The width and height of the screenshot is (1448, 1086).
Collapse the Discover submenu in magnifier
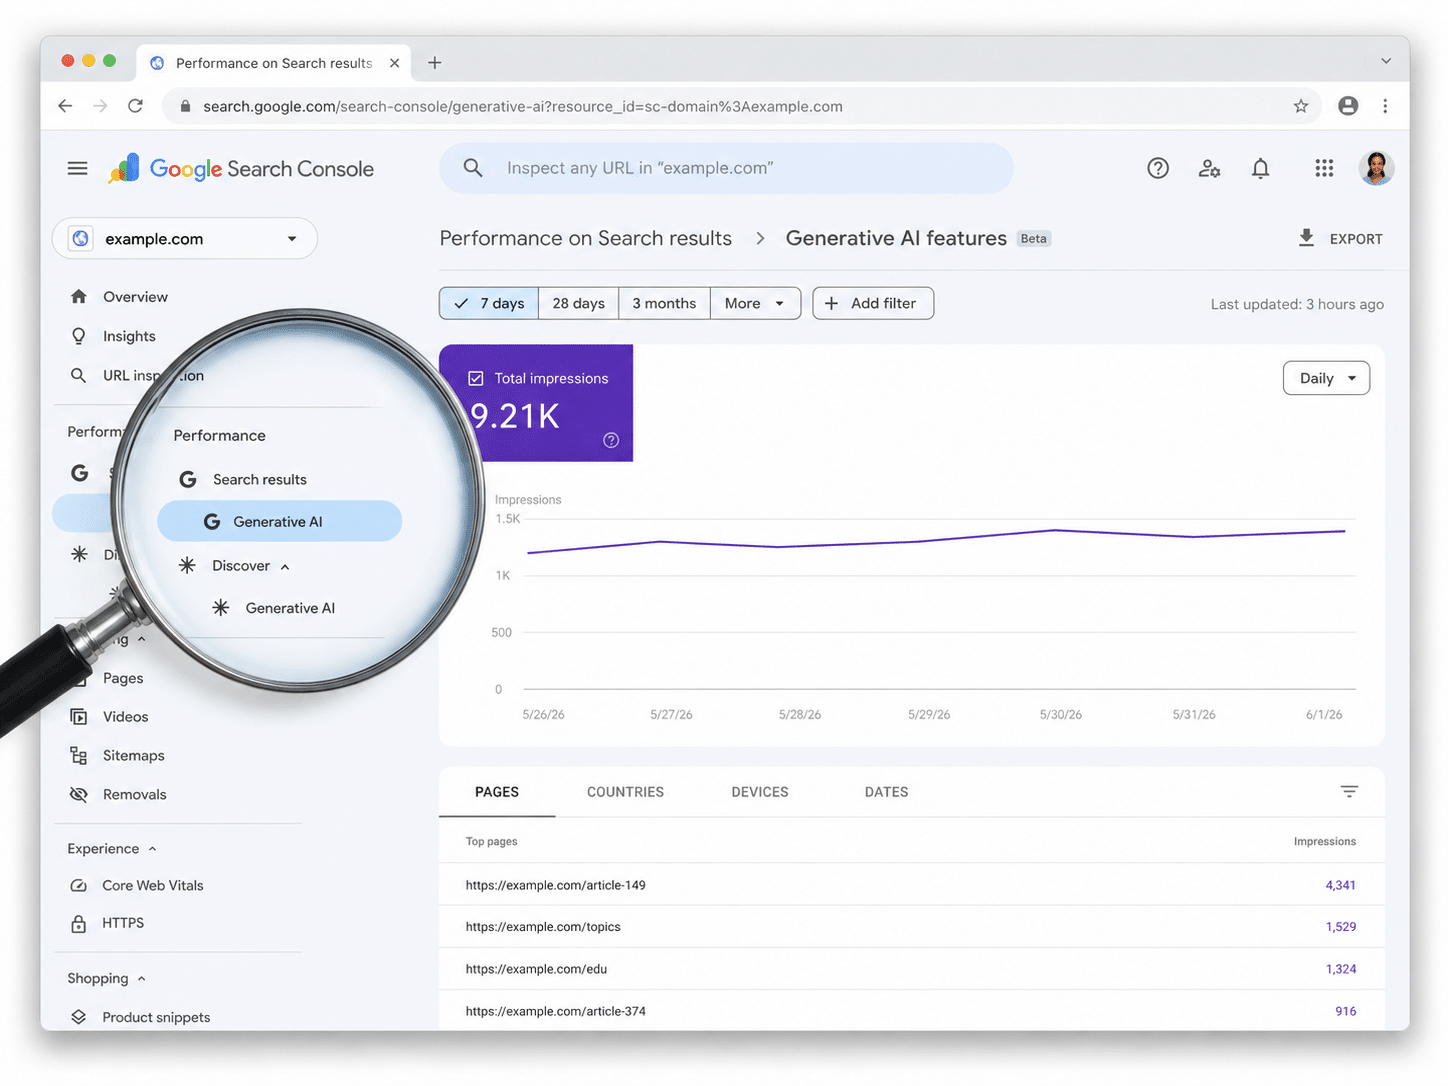pos(285,567)
